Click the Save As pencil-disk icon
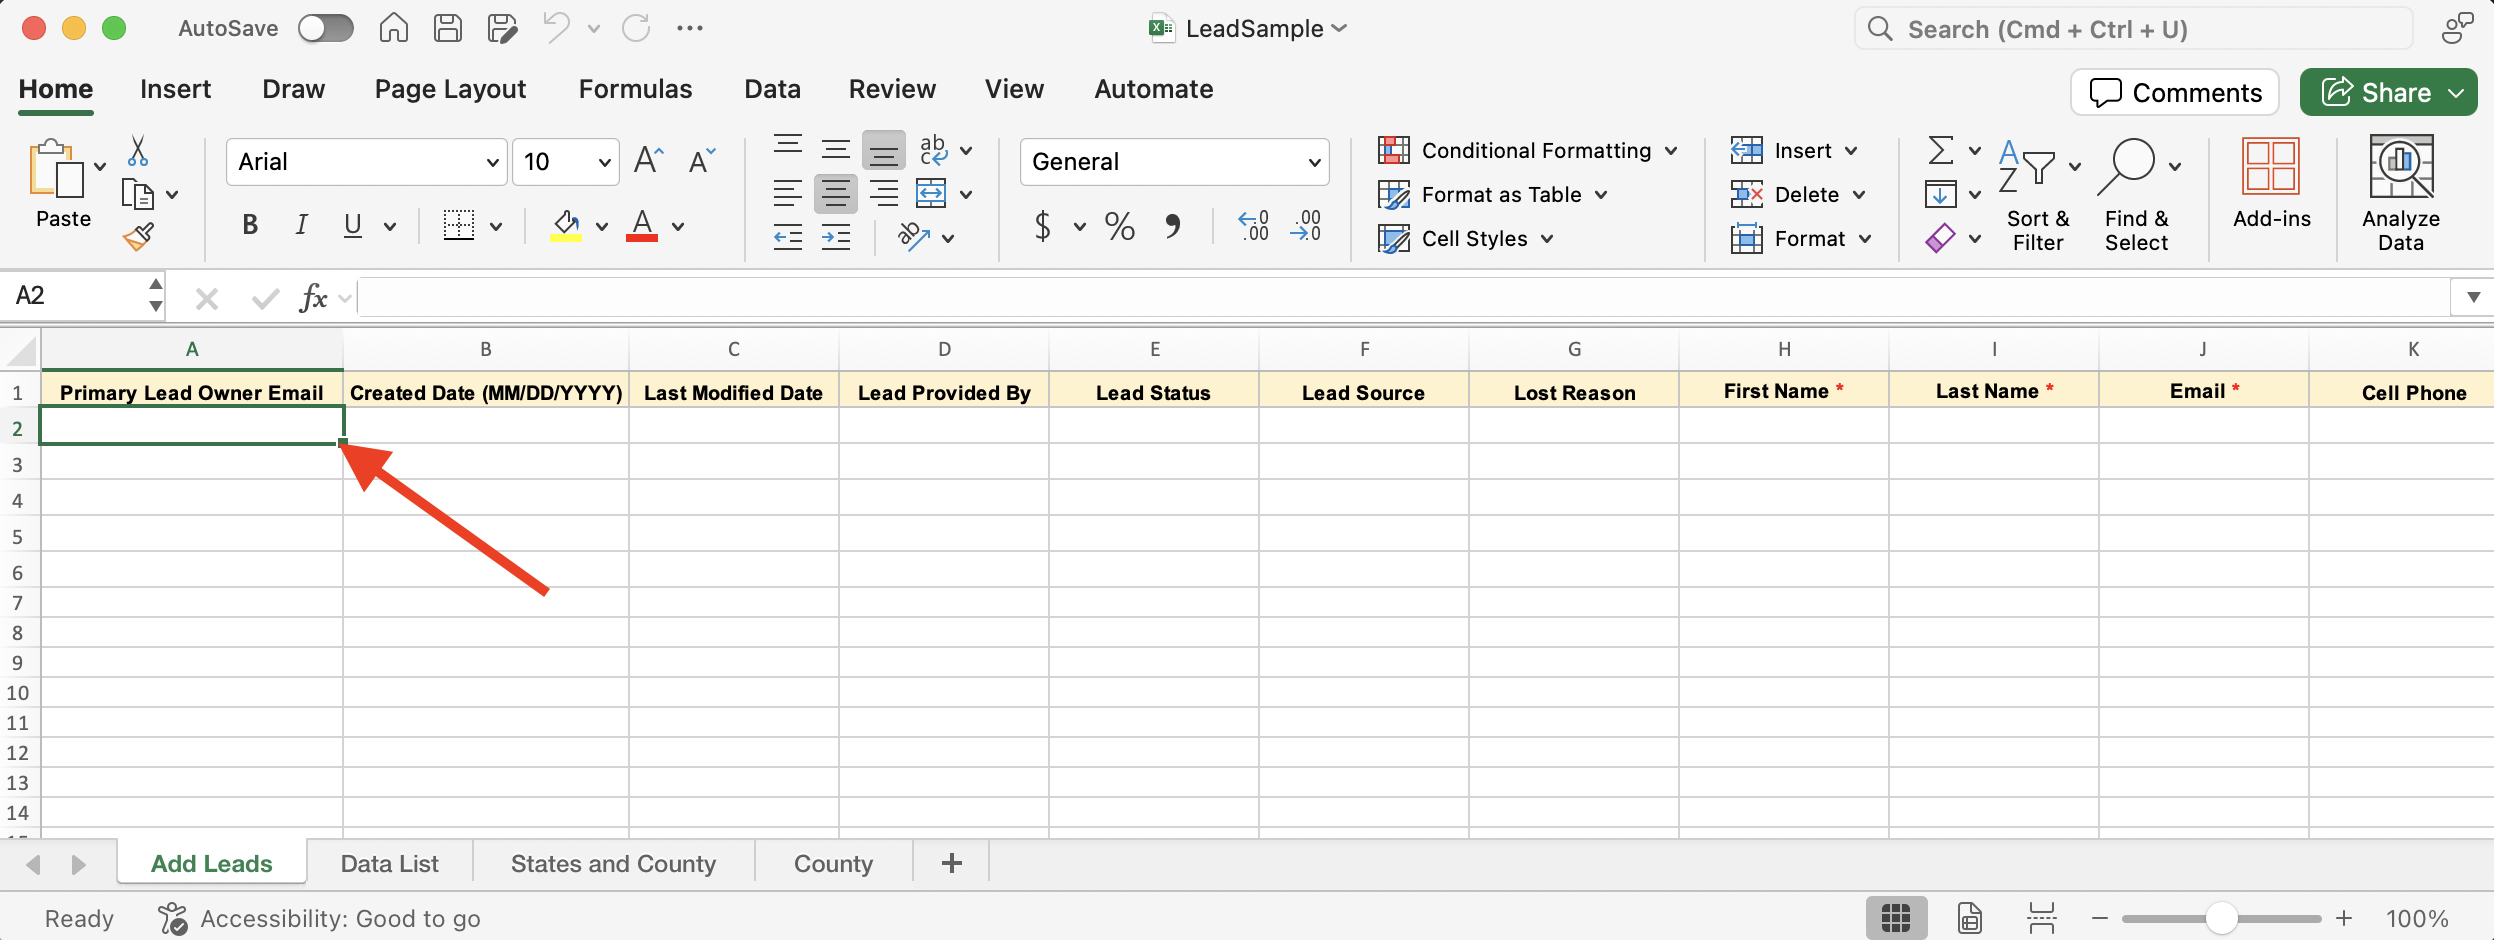 coord(502,28)
